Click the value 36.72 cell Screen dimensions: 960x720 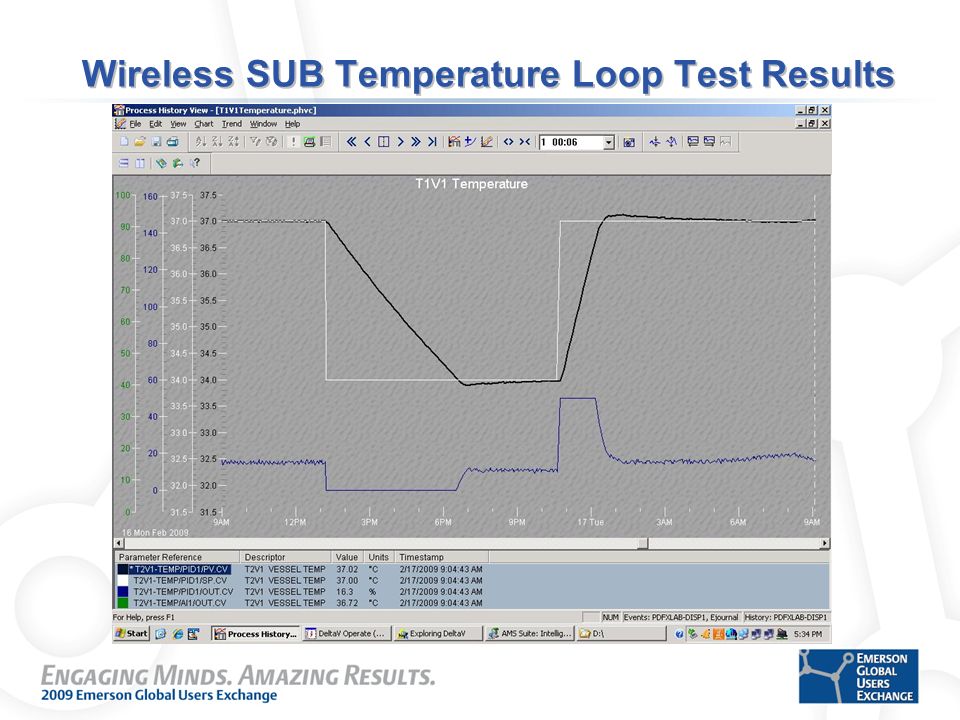tap(347, 603)
